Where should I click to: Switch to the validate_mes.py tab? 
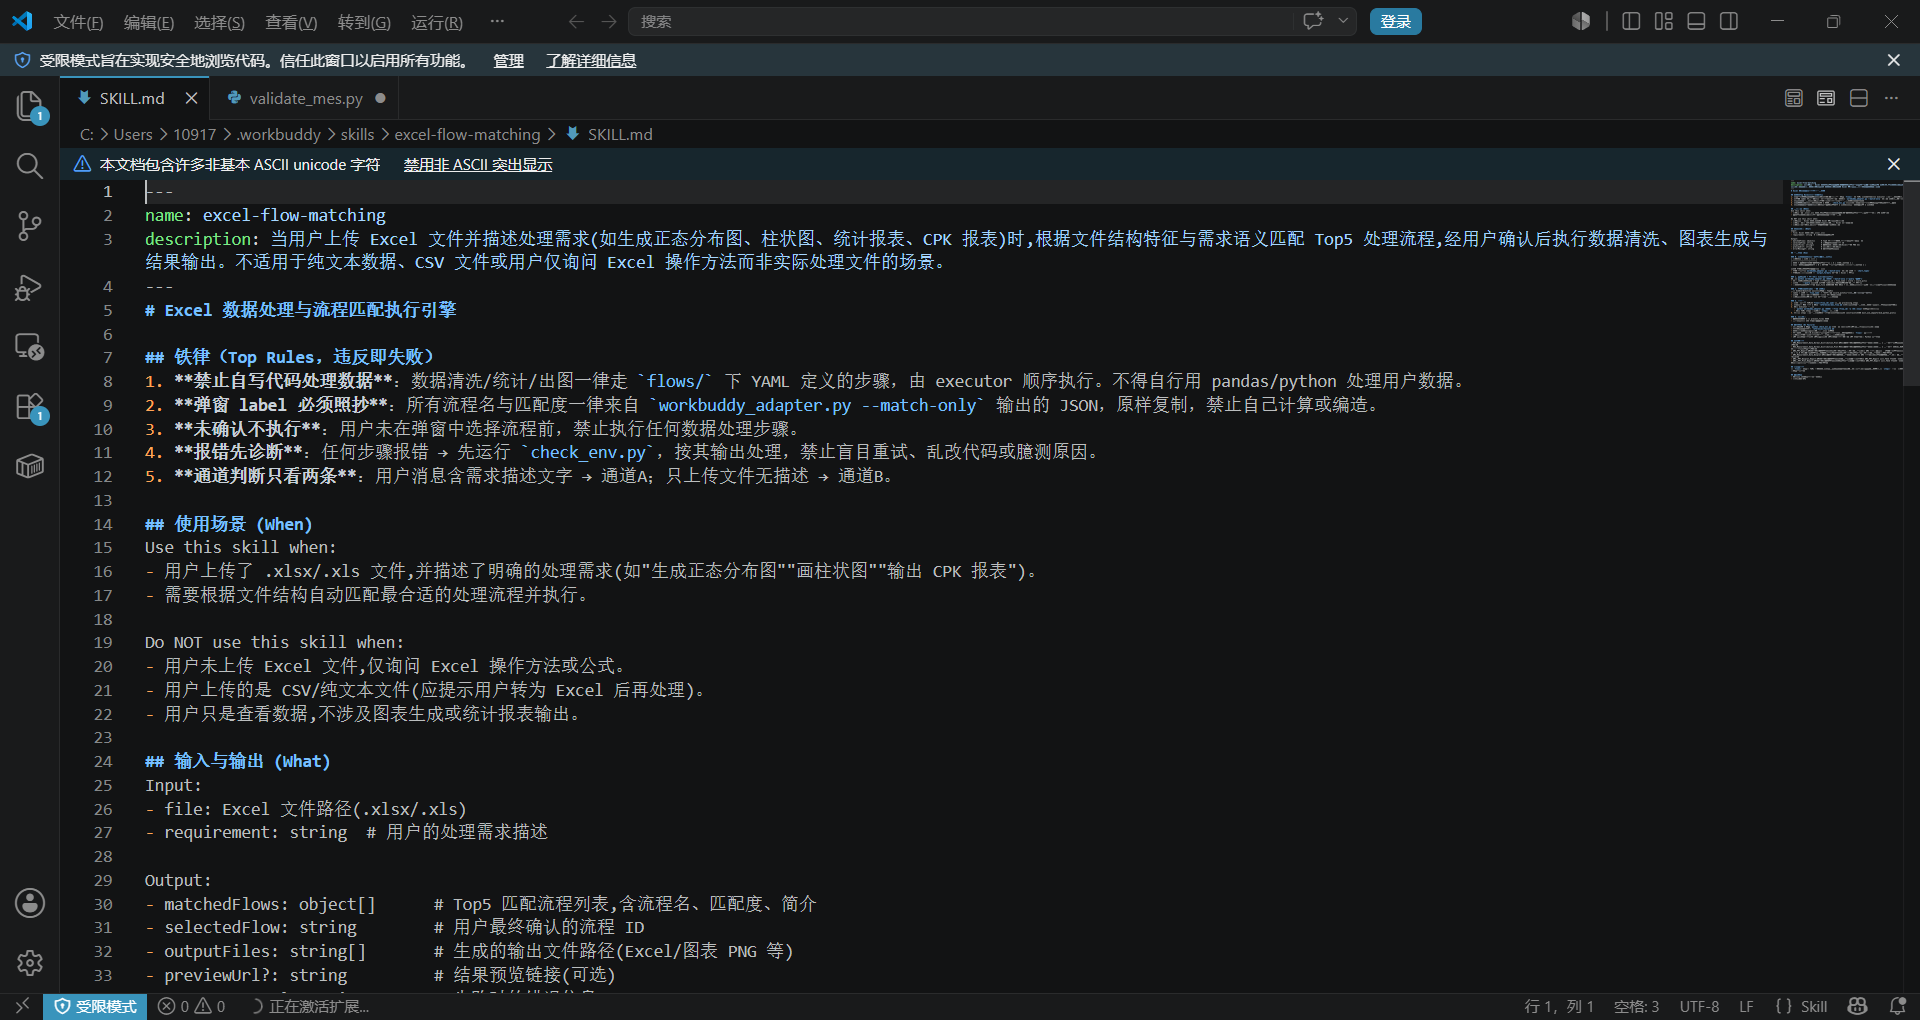pos(306,98)
